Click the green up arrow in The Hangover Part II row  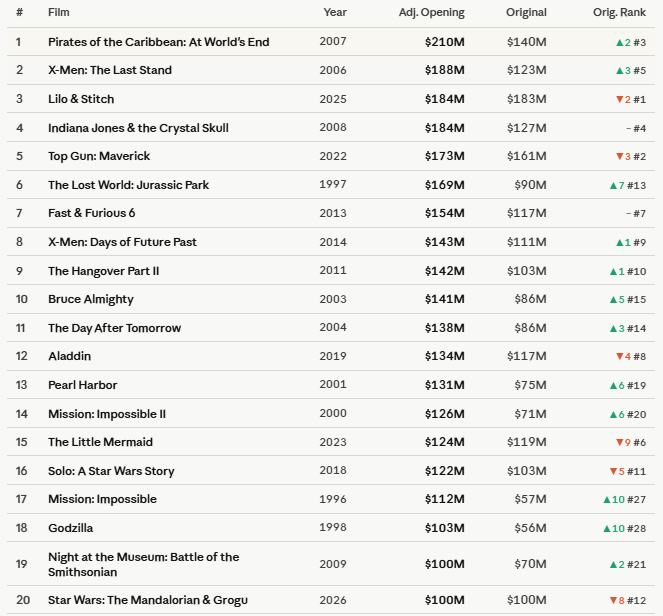point(614,271)
